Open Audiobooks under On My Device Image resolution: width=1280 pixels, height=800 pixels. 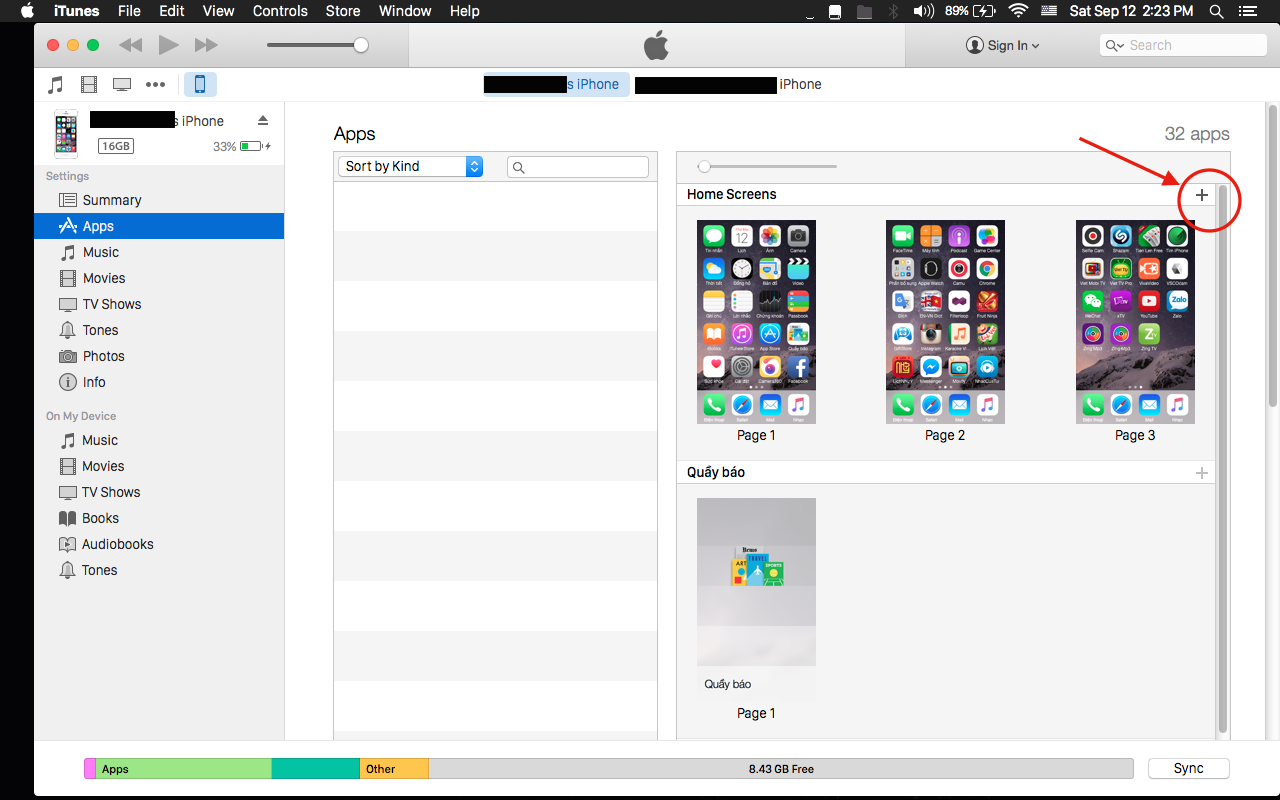tap(159, 544)
